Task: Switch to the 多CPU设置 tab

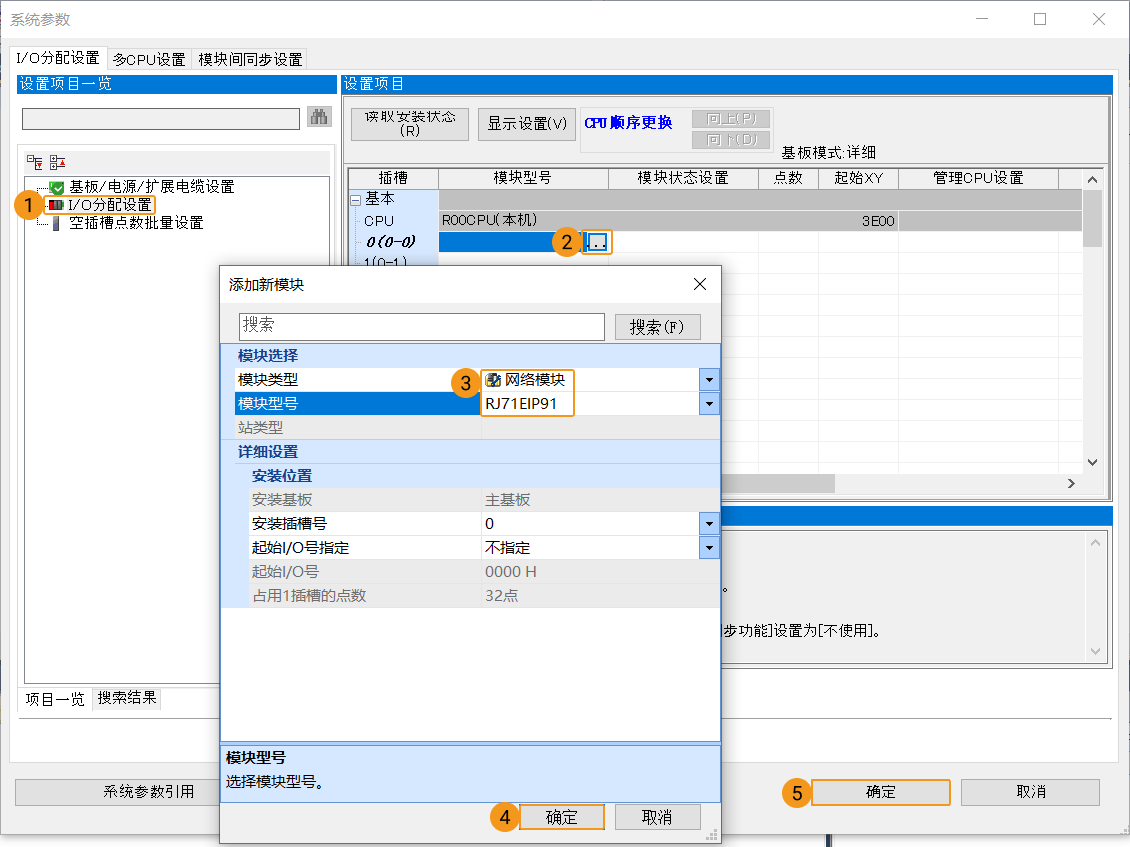Action: point(149,59)
